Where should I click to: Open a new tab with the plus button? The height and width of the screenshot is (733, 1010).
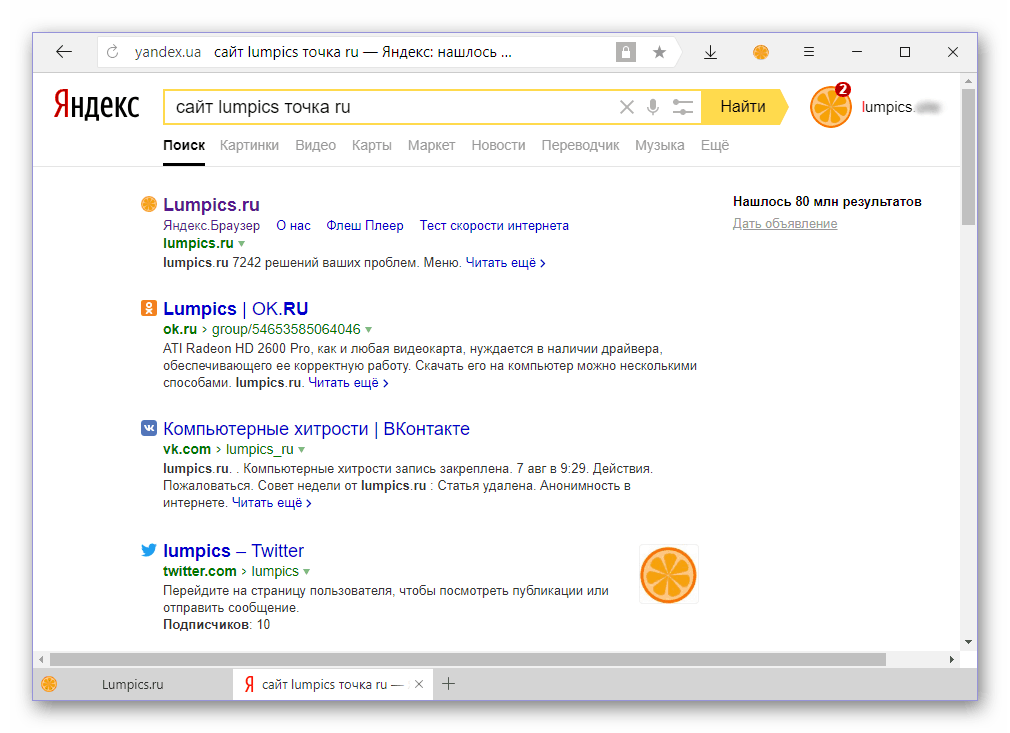point(449,684)
